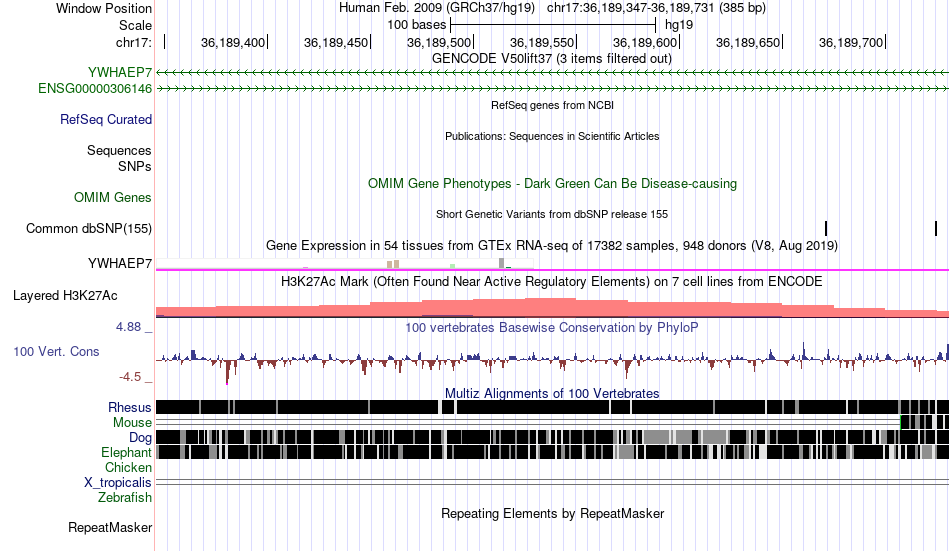Click the YWHAEP7 GTEx expression label
This screenshot has height=551, width=950.
point(120,263)
